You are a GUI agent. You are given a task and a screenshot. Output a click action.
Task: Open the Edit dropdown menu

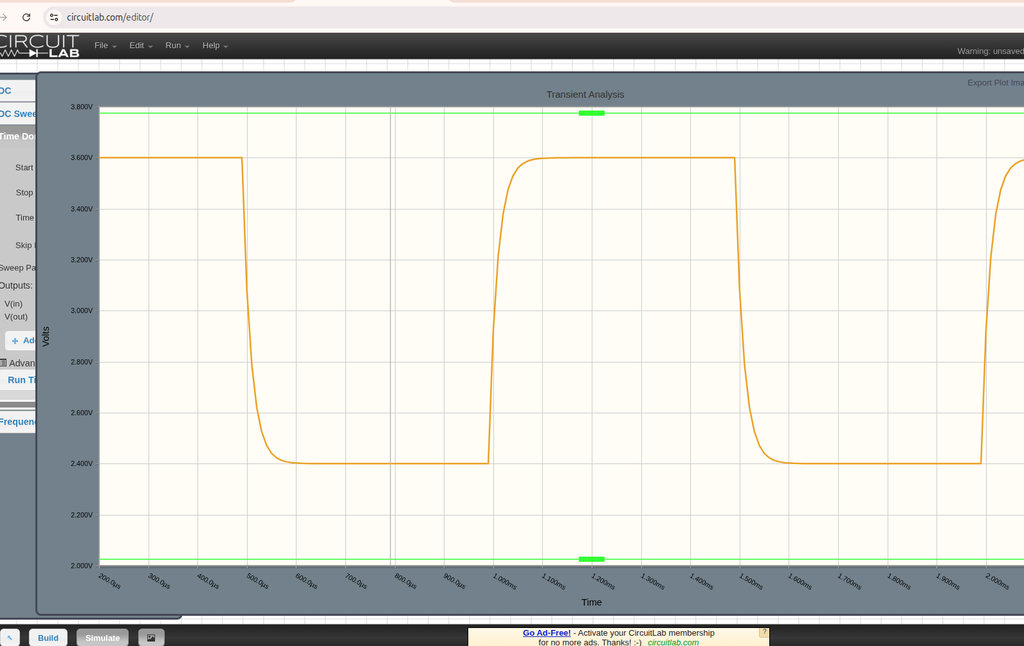(x=140, y=46)
